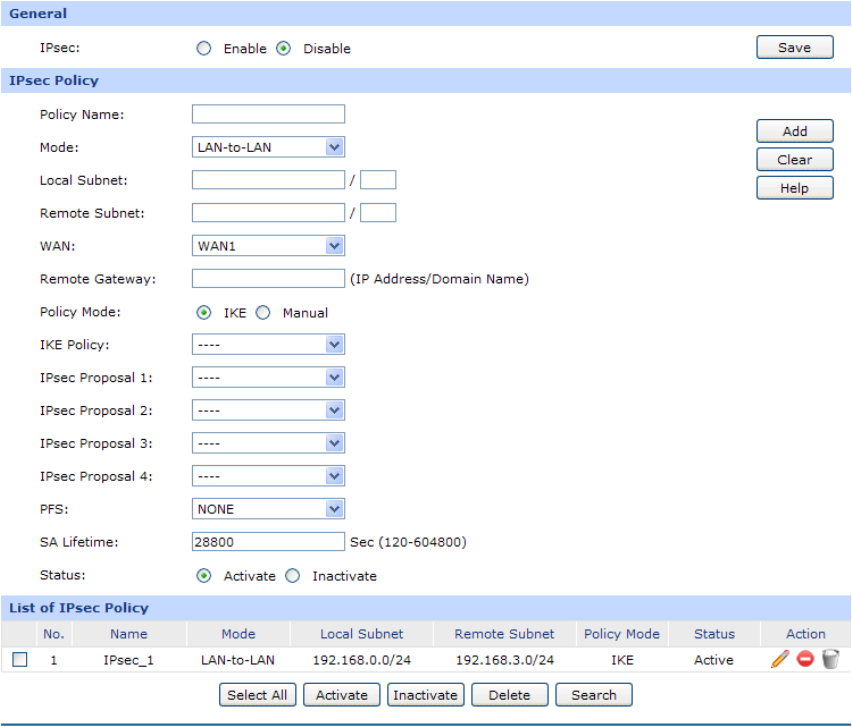The image size is (852, 727).
Task: Click the IPsec_1 name in the list
Action: [x=129, y=660]
